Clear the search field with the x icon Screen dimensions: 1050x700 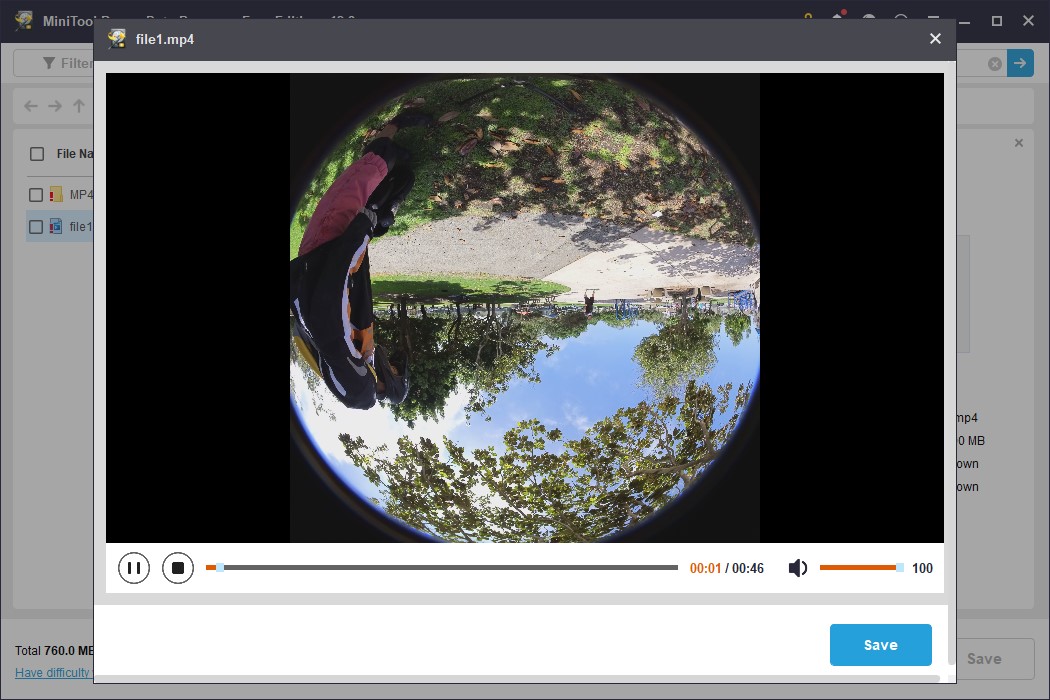click(994, 63)
